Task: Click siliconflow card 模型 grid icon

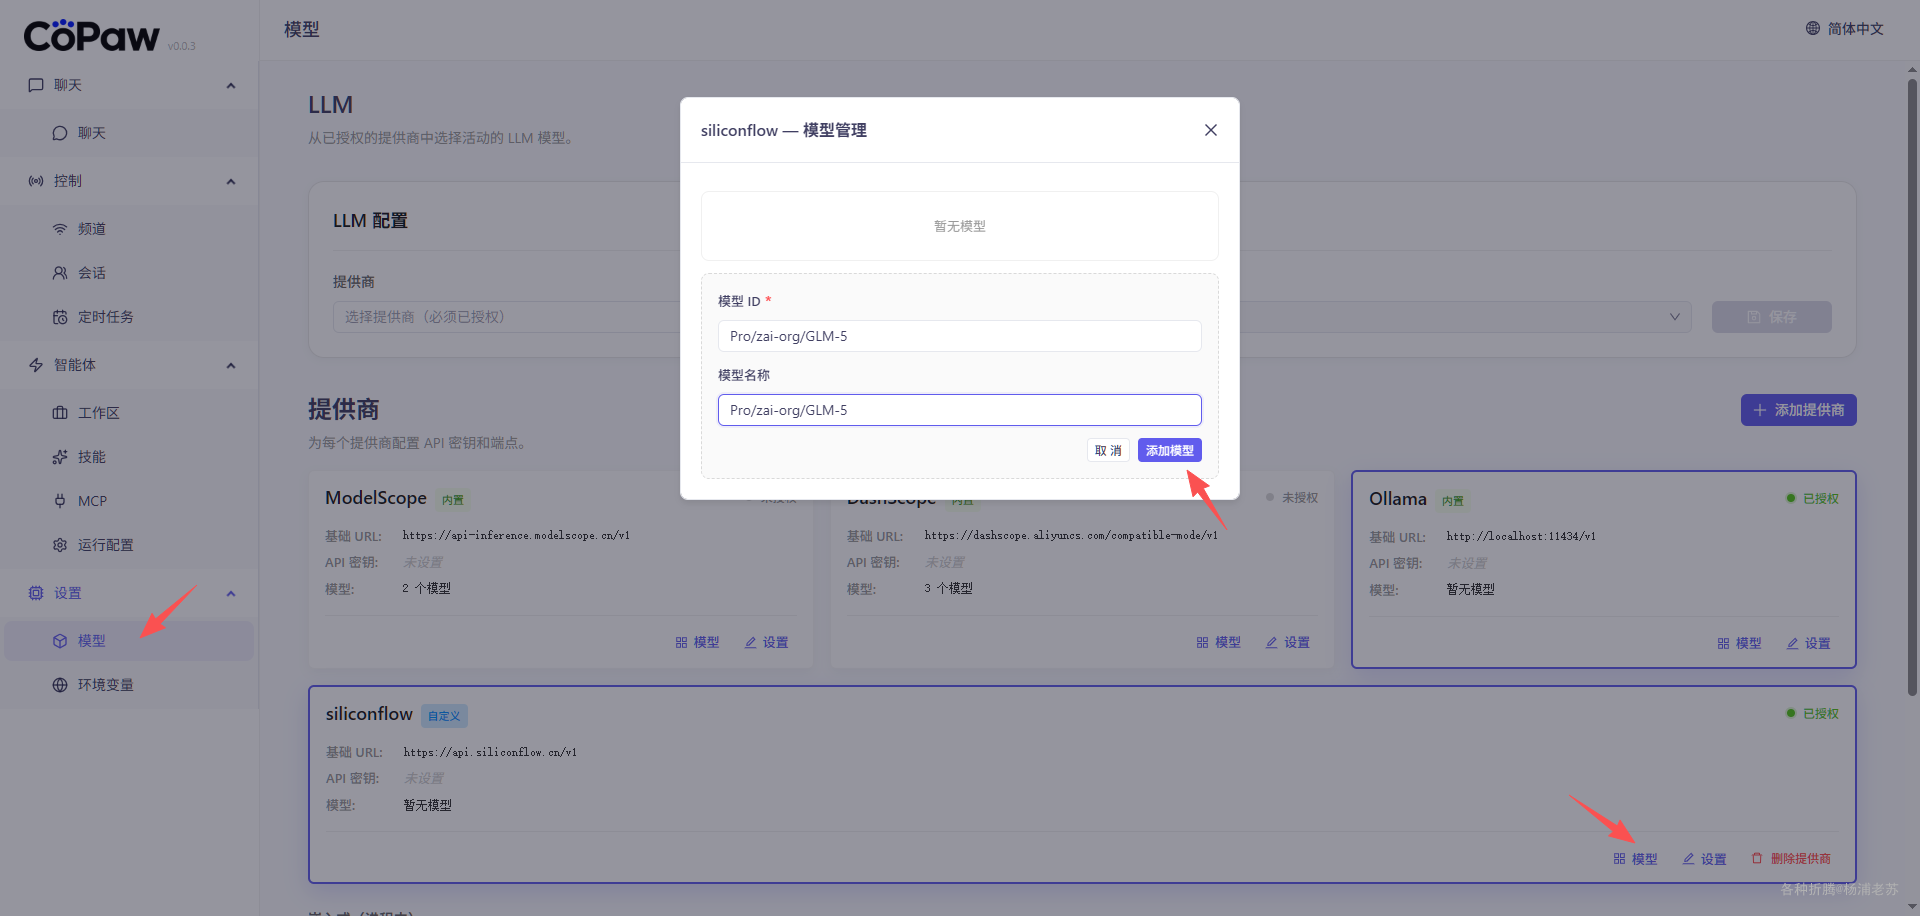Action: pyautogui.click(x=1619, y=859)
